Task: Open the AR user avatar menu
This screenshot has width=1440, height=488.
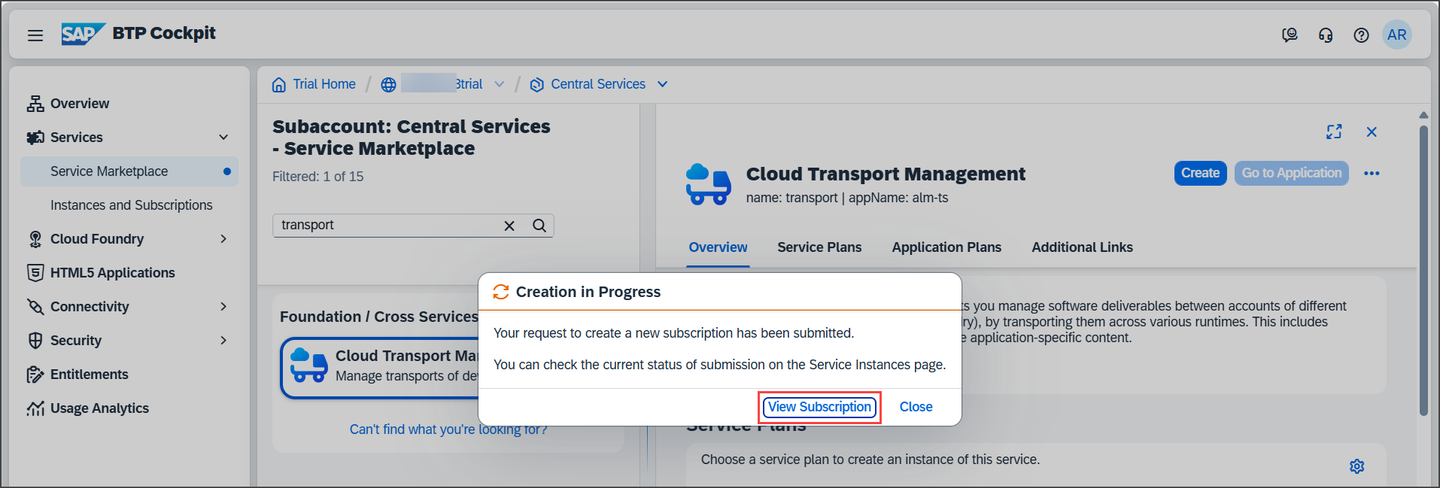Action: 1397,34
